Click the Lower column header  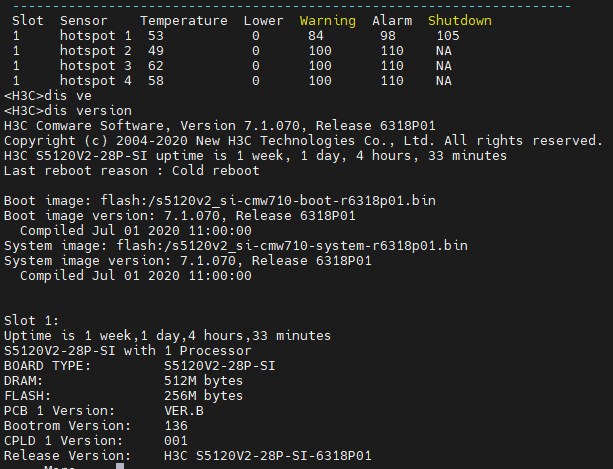coord(263,20)
